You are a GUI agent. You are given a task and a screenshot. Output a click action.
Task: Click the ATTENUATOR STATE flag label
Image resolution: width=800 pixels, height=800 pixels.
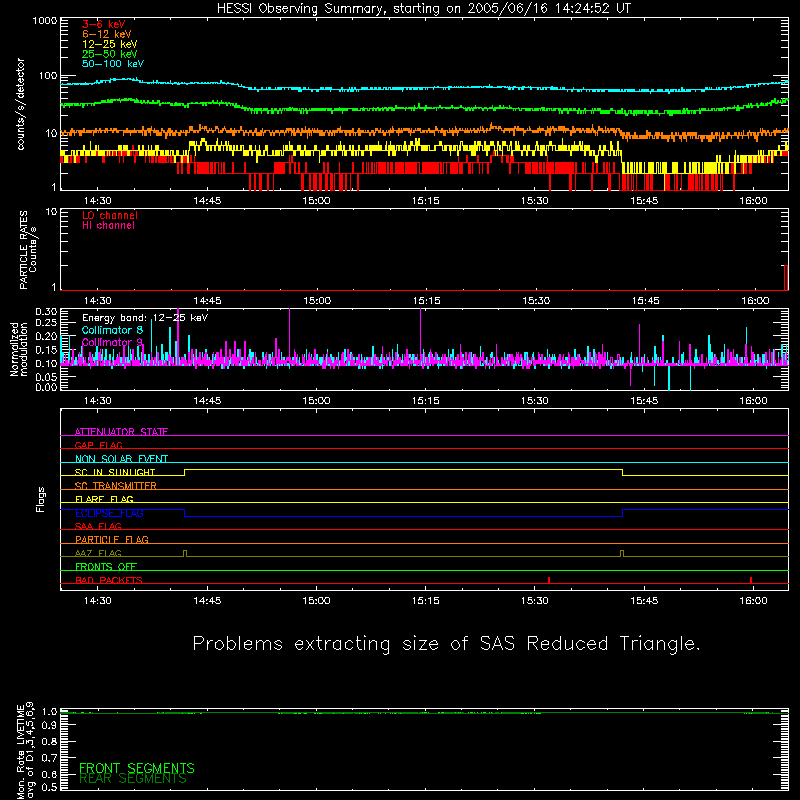click(121, 432)
